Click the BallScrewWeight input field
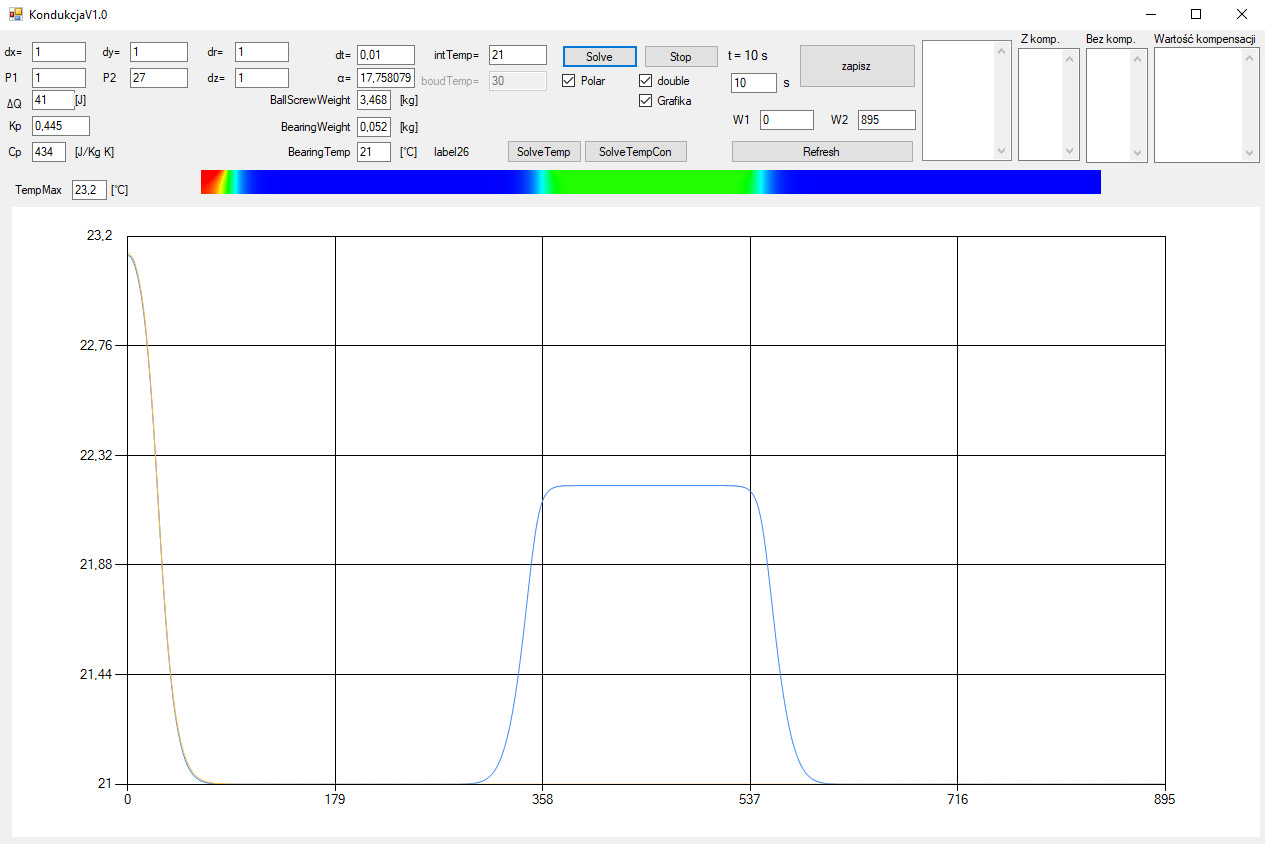This screenshot has height=844, width=1265. pos(374,100)
